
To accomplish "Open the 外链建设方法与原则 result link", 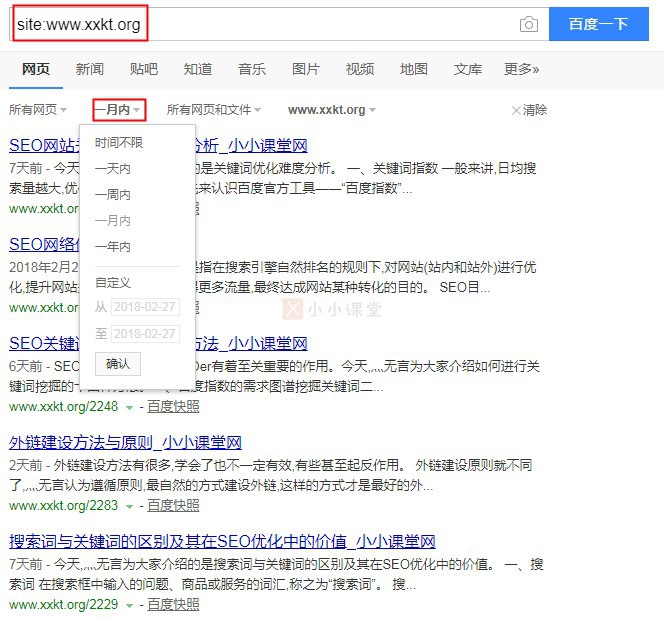I will pyautogui.click(x=125, y=442).
